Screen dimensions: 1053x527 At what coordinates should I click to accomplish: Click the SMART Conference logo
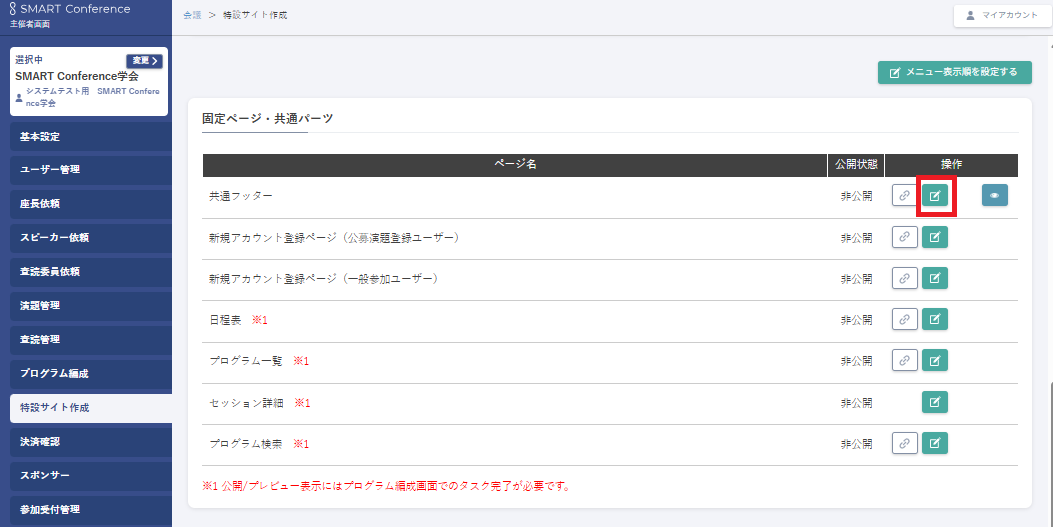click(68, 10)
